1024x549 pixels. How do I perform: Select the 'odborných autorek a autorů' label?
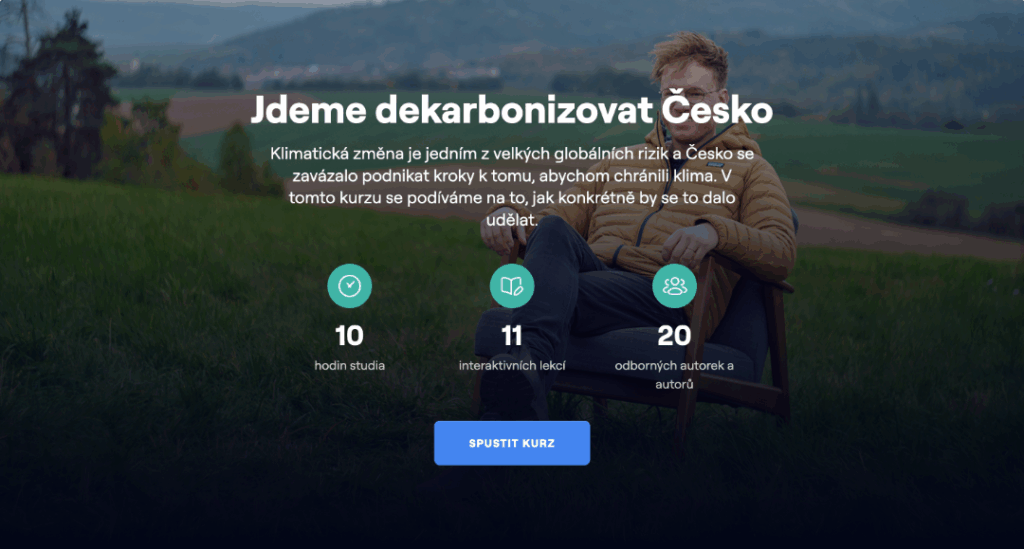[674, 375]
